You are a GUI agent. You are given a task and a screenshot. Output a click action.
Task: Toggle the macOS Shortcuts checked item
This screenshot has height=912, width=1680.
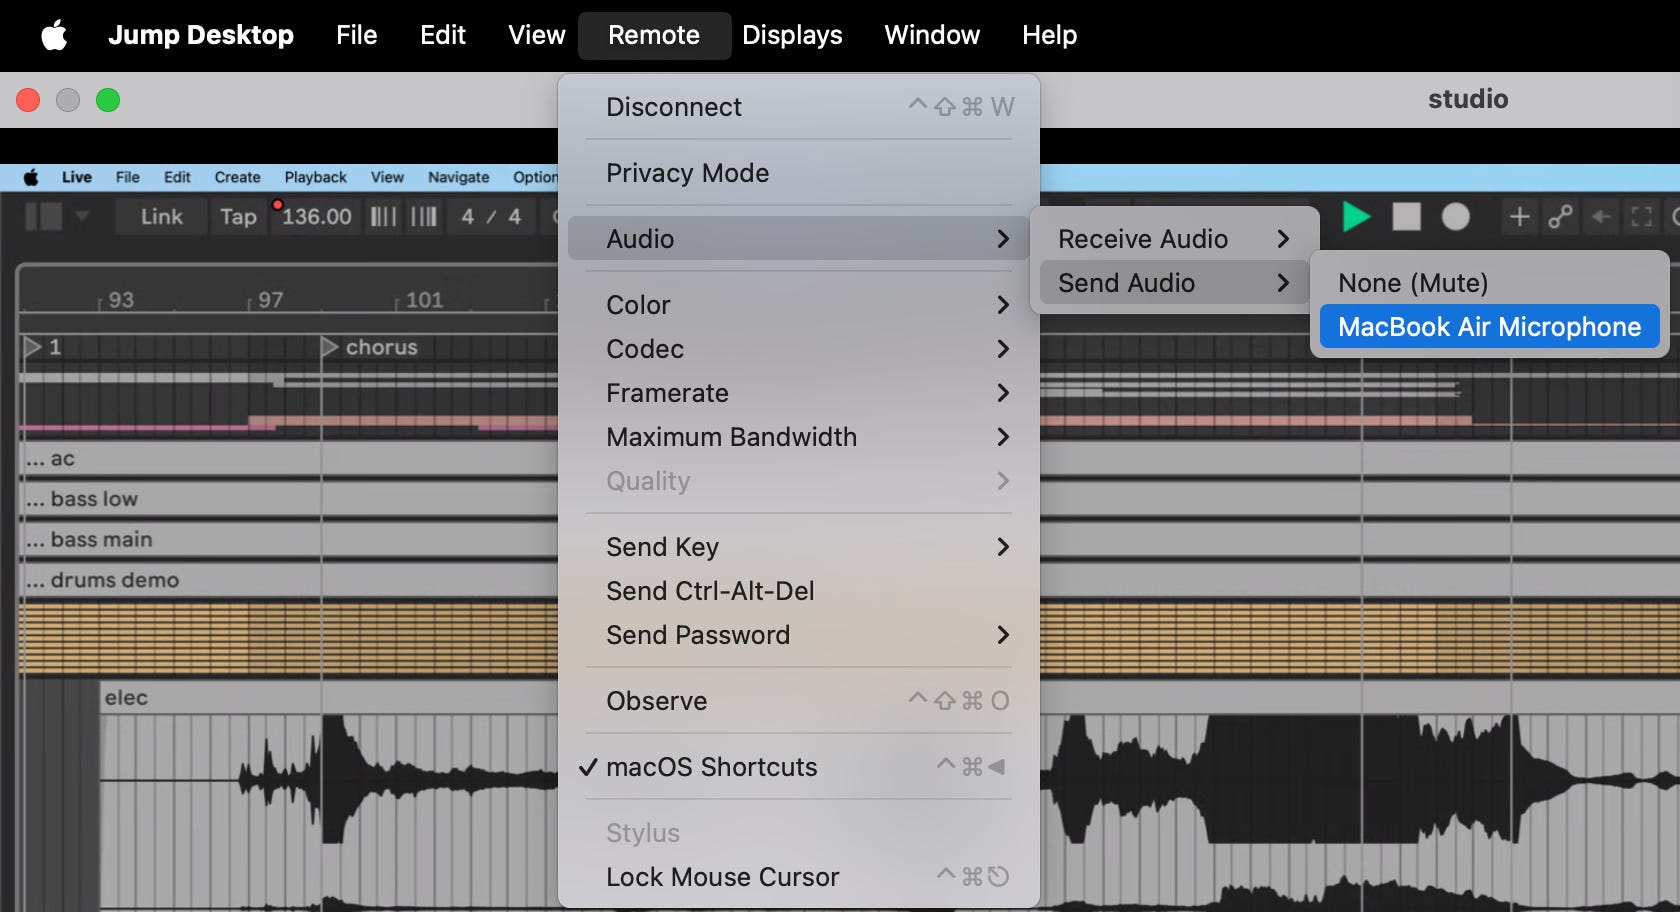[x=799, y=767]
